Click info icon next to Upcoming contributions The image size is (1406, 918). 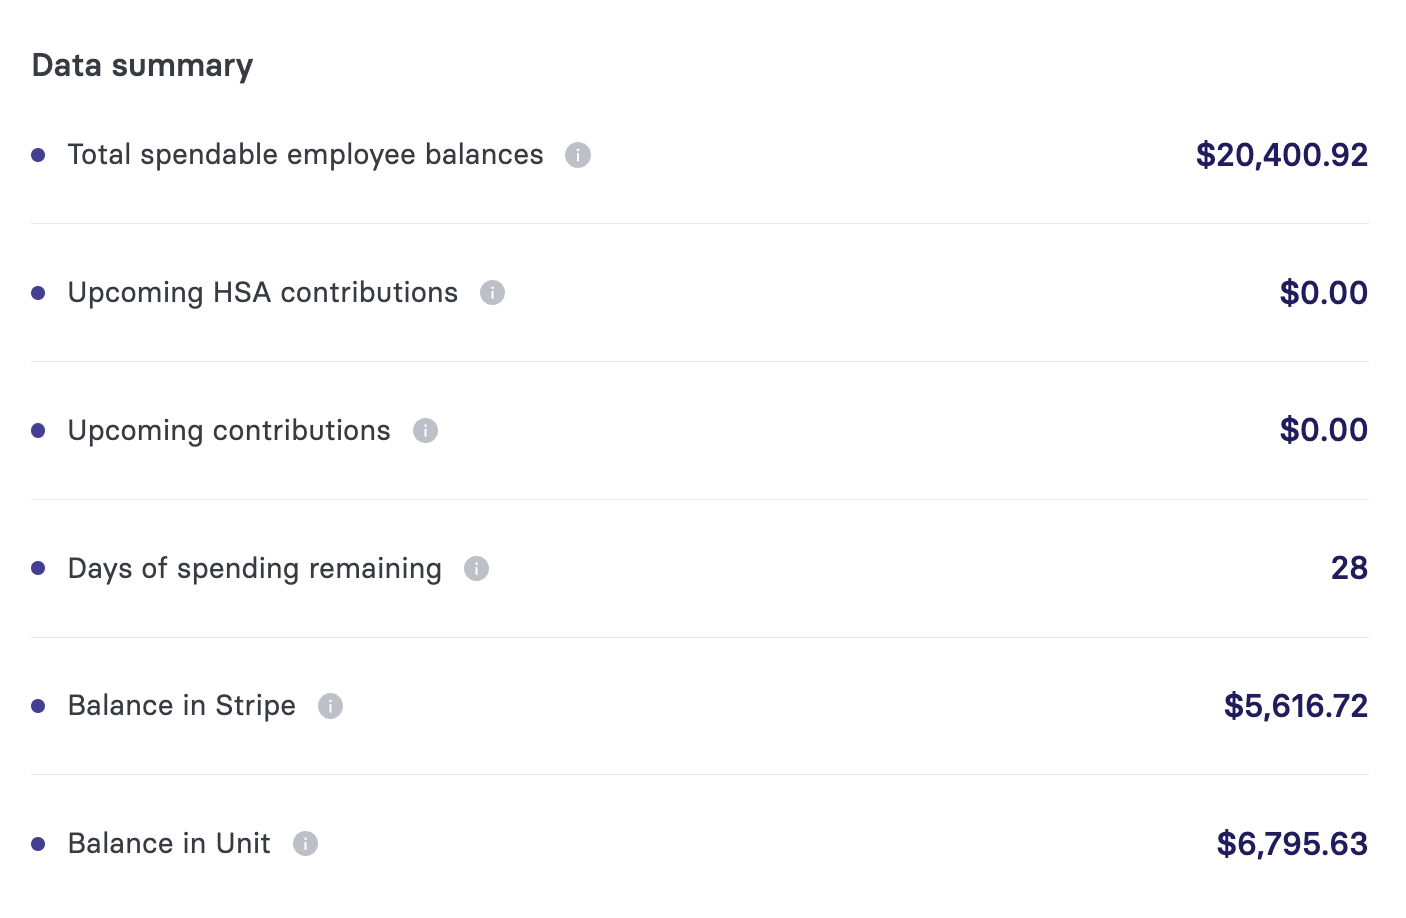(425, 430)
